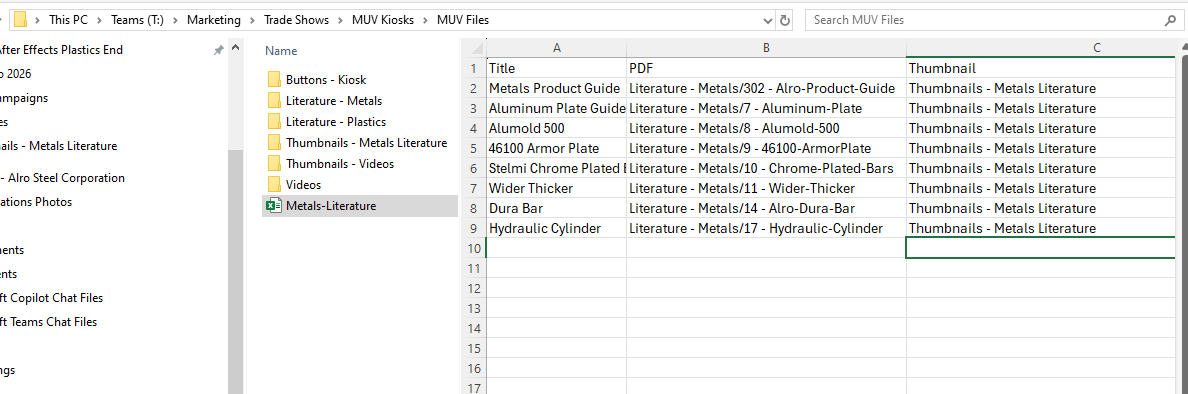Viewport: 1188px width, 394px height.
Task: Expand the chevron after Marketing breadcrumb
Action: tap(252, 20)
